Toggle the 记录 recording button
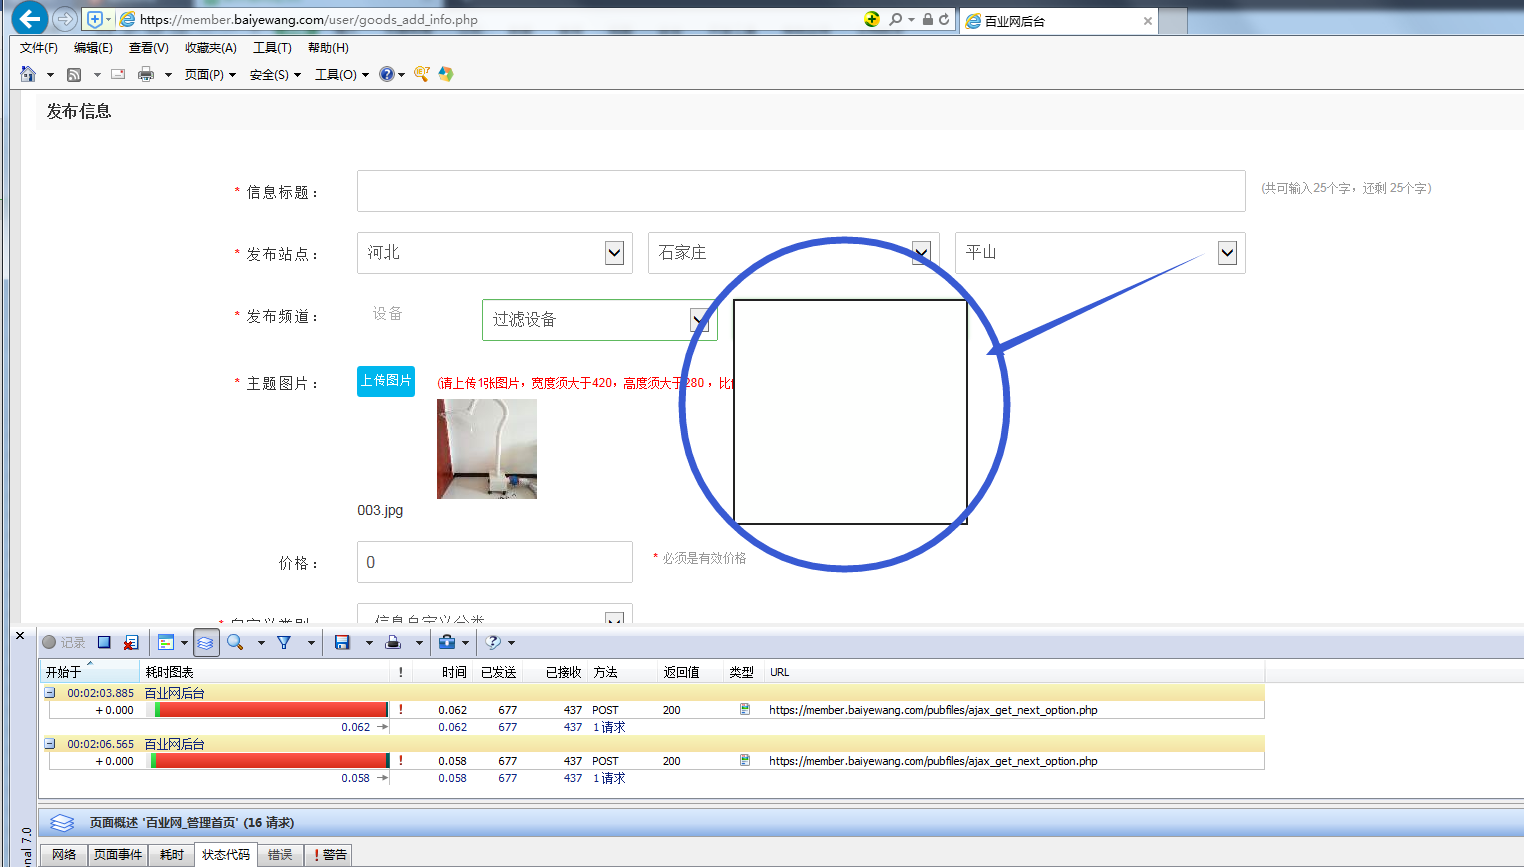The image size is (1524, 867). [60, 642]
